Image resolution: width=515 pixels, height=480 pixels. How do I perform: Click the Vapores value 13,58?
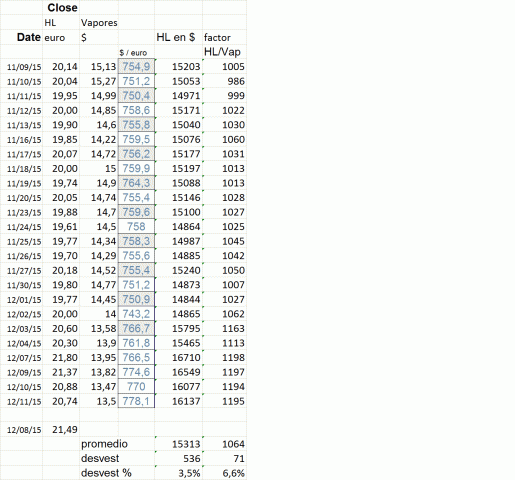[x=103, y=329]
